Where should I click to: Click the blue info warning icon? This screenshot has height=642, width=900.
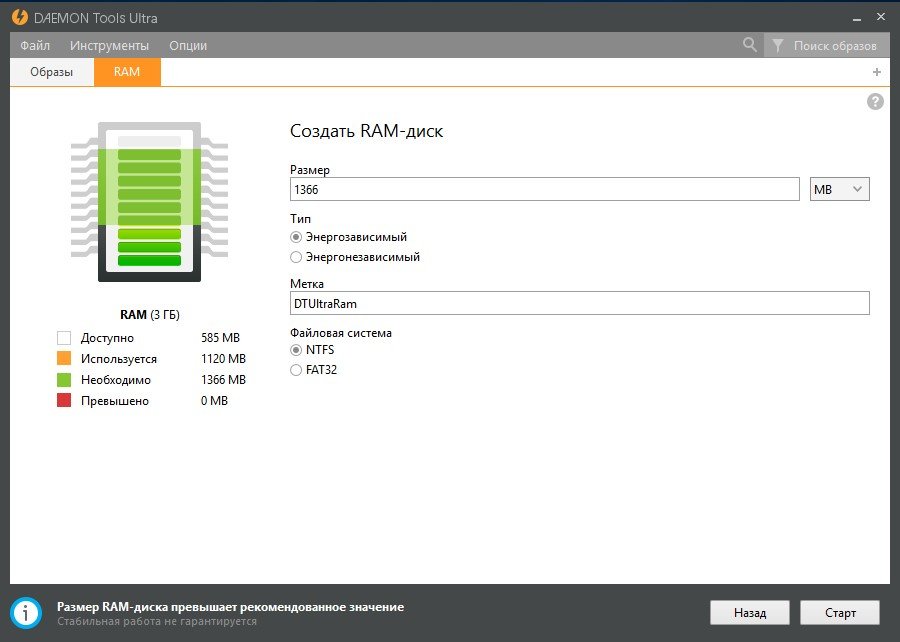click(x=26, y=612)
